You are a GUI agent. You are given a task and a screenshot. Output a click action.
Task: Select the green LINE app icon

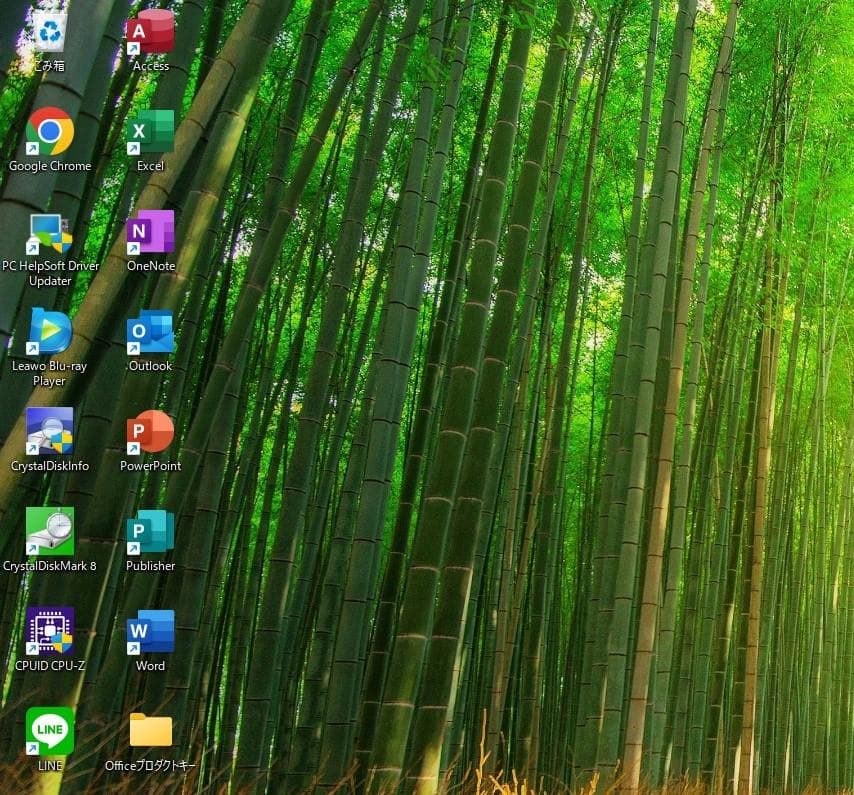[49, 731]
